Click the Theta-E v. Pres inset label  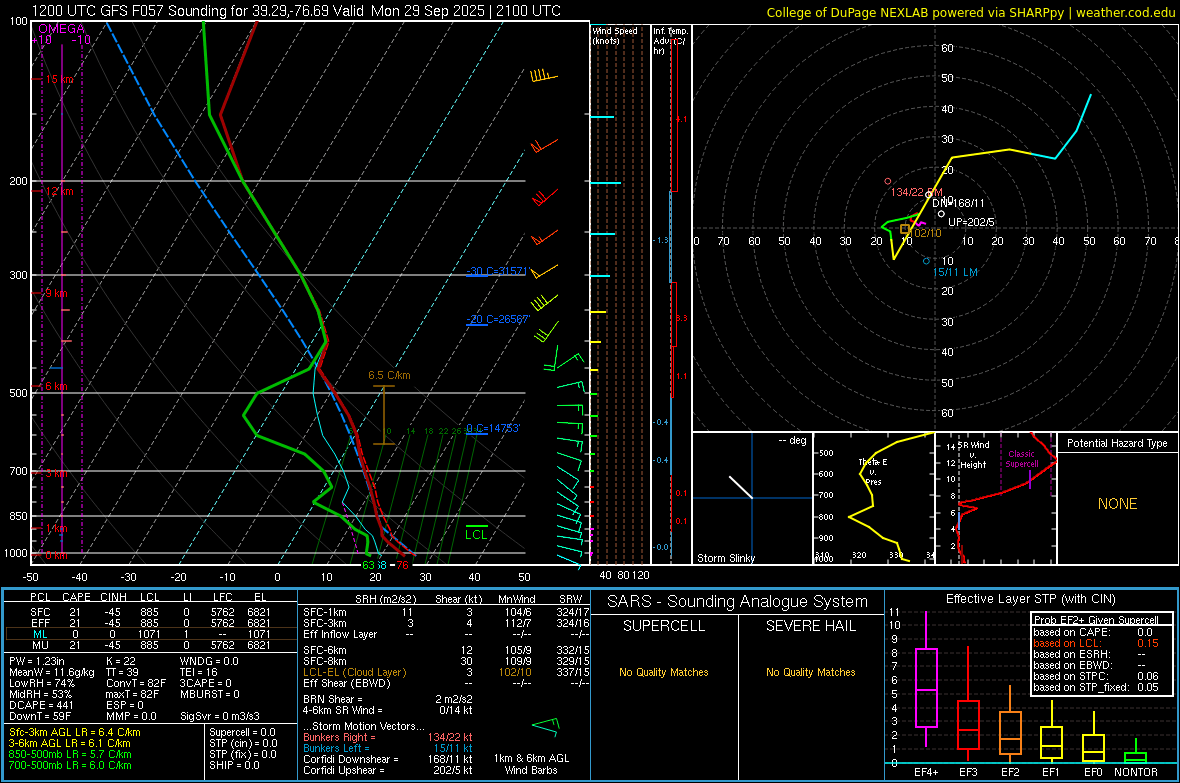(x=873, y=471)
